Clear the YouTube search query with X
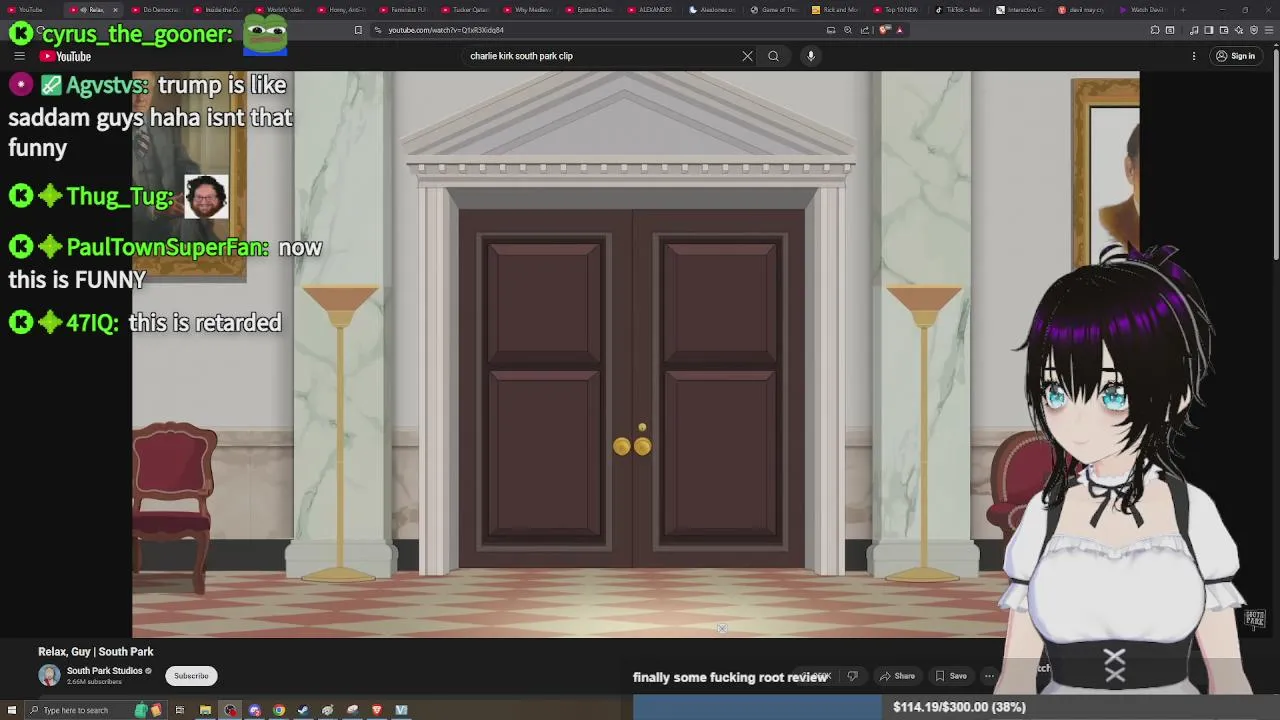The height and width of the screenshot is (720, 1280). click(x=747, y=56)
